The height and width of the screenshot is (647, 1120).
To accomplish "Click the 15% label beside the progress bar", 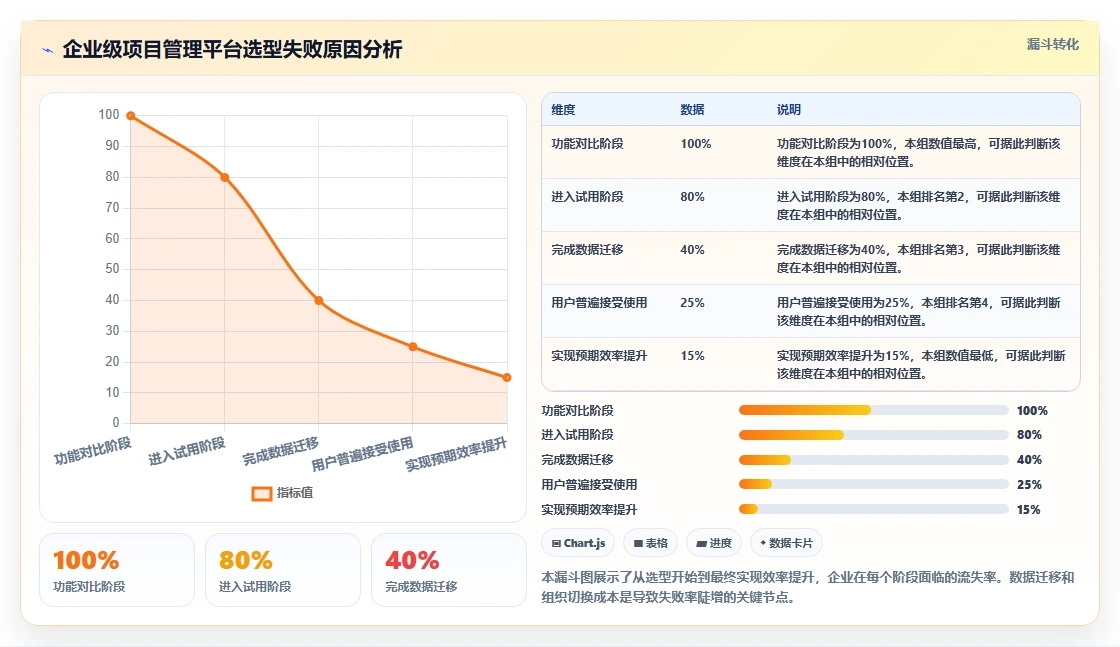I will tap(1029, 509).
